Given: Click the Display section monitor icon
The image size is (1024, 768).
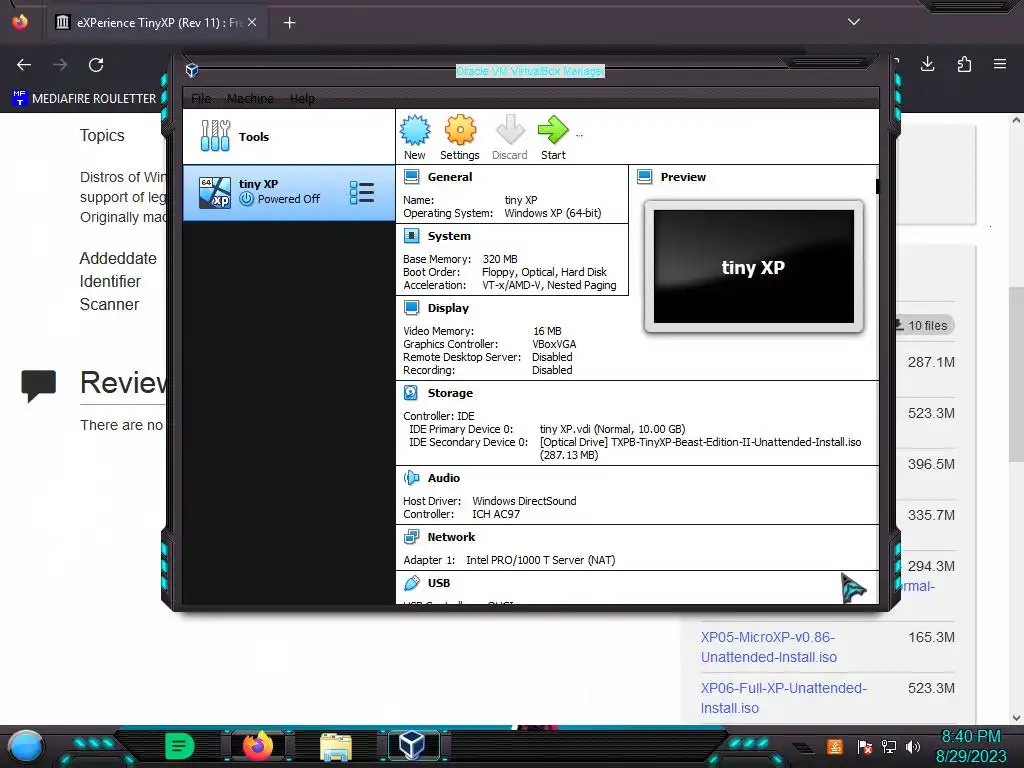Looking at the screenshot, I should pyautogui.click(x=411, y=308).
